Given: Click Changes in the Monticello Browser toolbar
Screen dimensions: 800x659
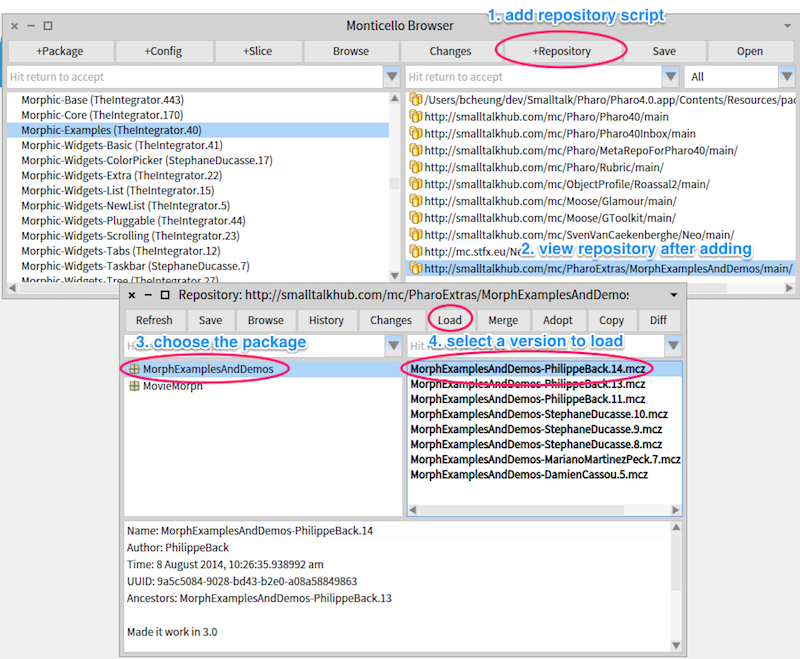Looking at the screenshot, I should pyautogui.click(x=450, y=51).
